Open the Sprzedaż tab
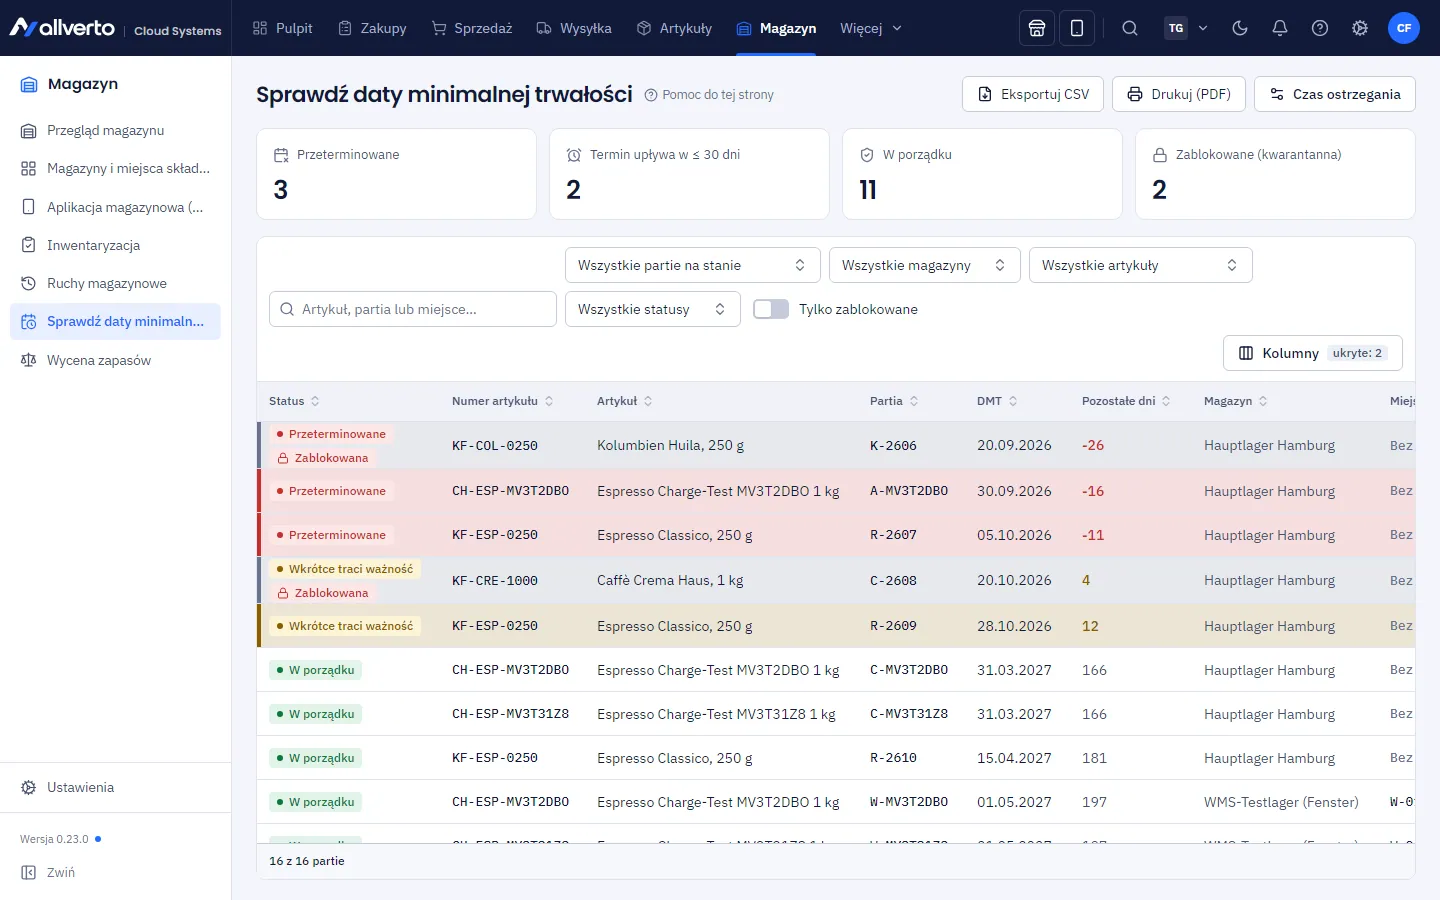Viewport: 1440px width, 900px height. [472, 28]
